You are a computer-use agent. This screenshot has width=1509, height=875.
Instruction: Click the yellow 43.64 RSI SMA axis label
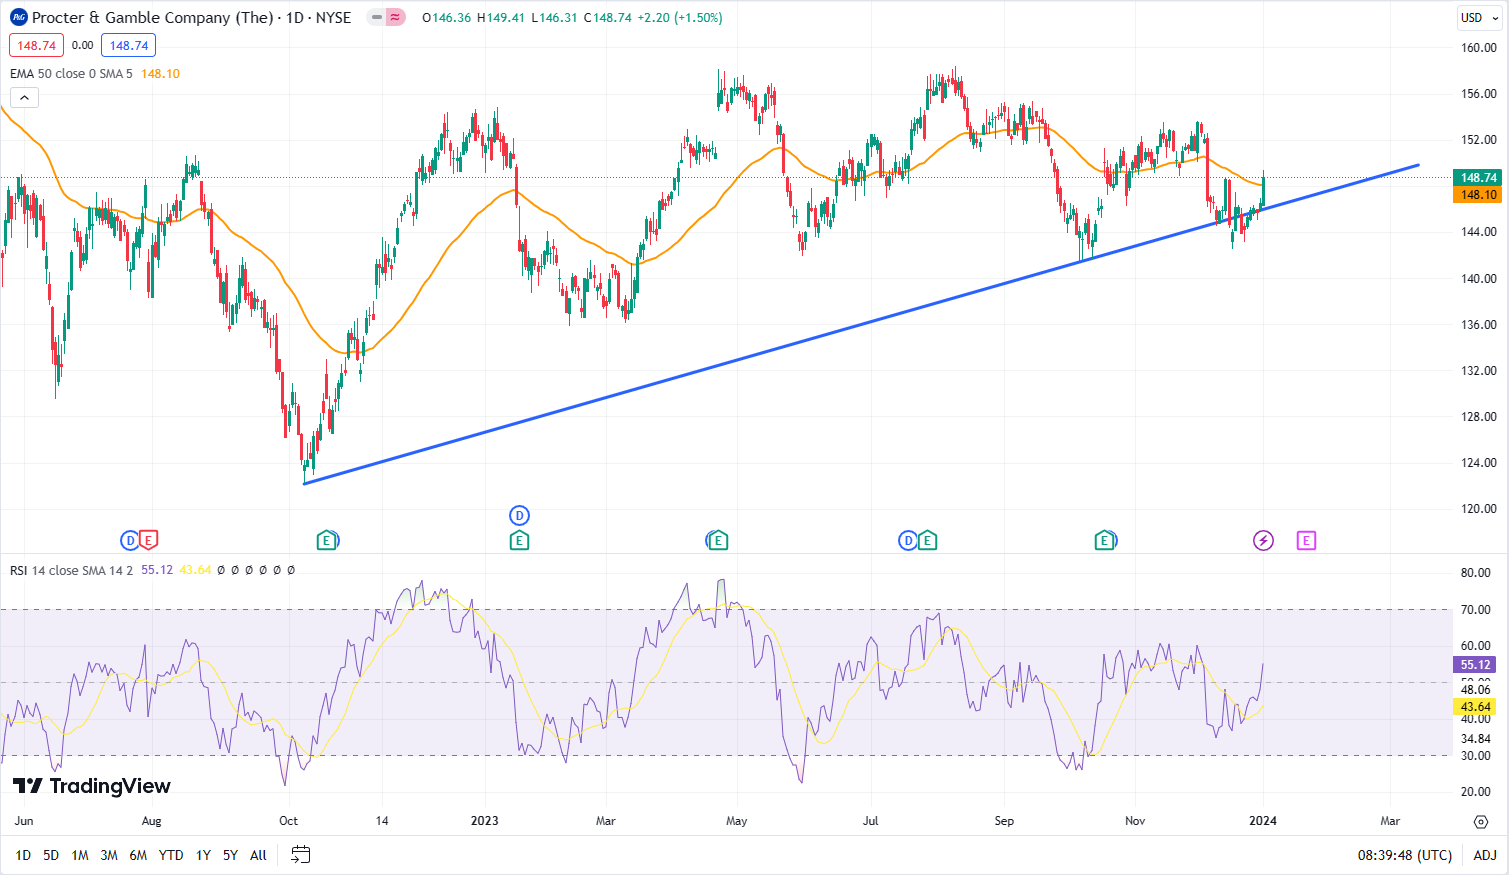coord(1474,706)
